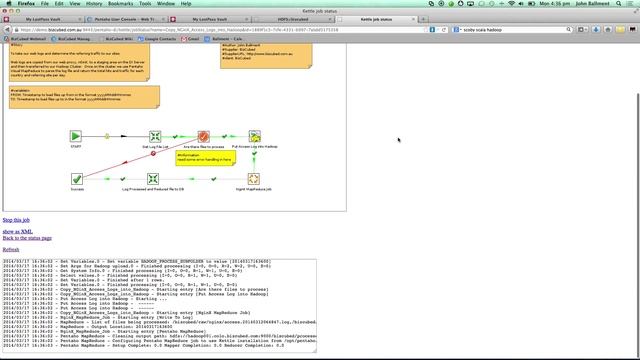Open the Help menu
The image size is (640, 360).
pyautogui.click(x=186, y=4)
